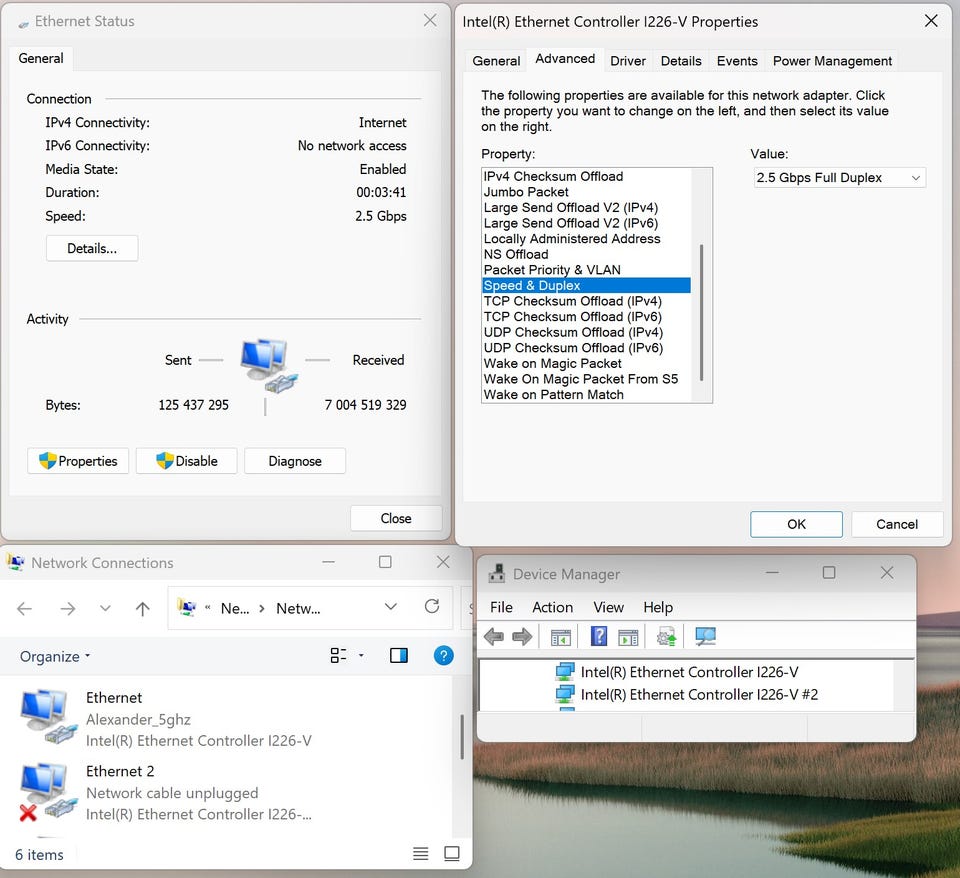Click the Details... button
The image size is (960, 878).
[x=92, y=248]
